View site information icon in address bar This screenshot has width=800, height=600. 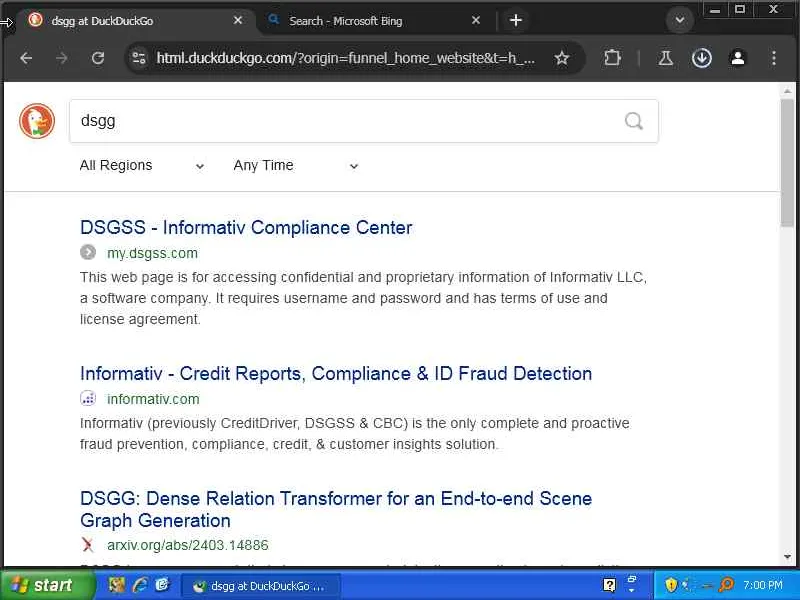(x=139, y=58)
